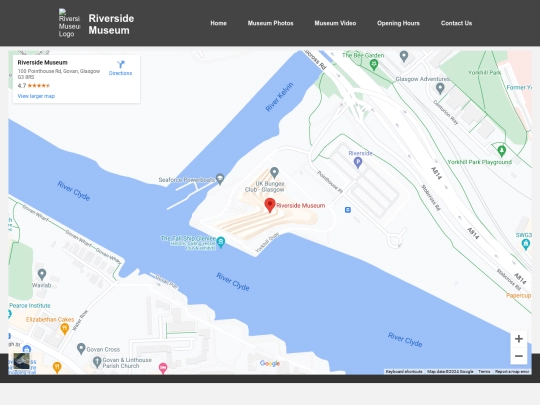Click the bus stop icon near Pointhouse Pl
540x405 pixels.
pyautogui.click(x=348, y=210)
